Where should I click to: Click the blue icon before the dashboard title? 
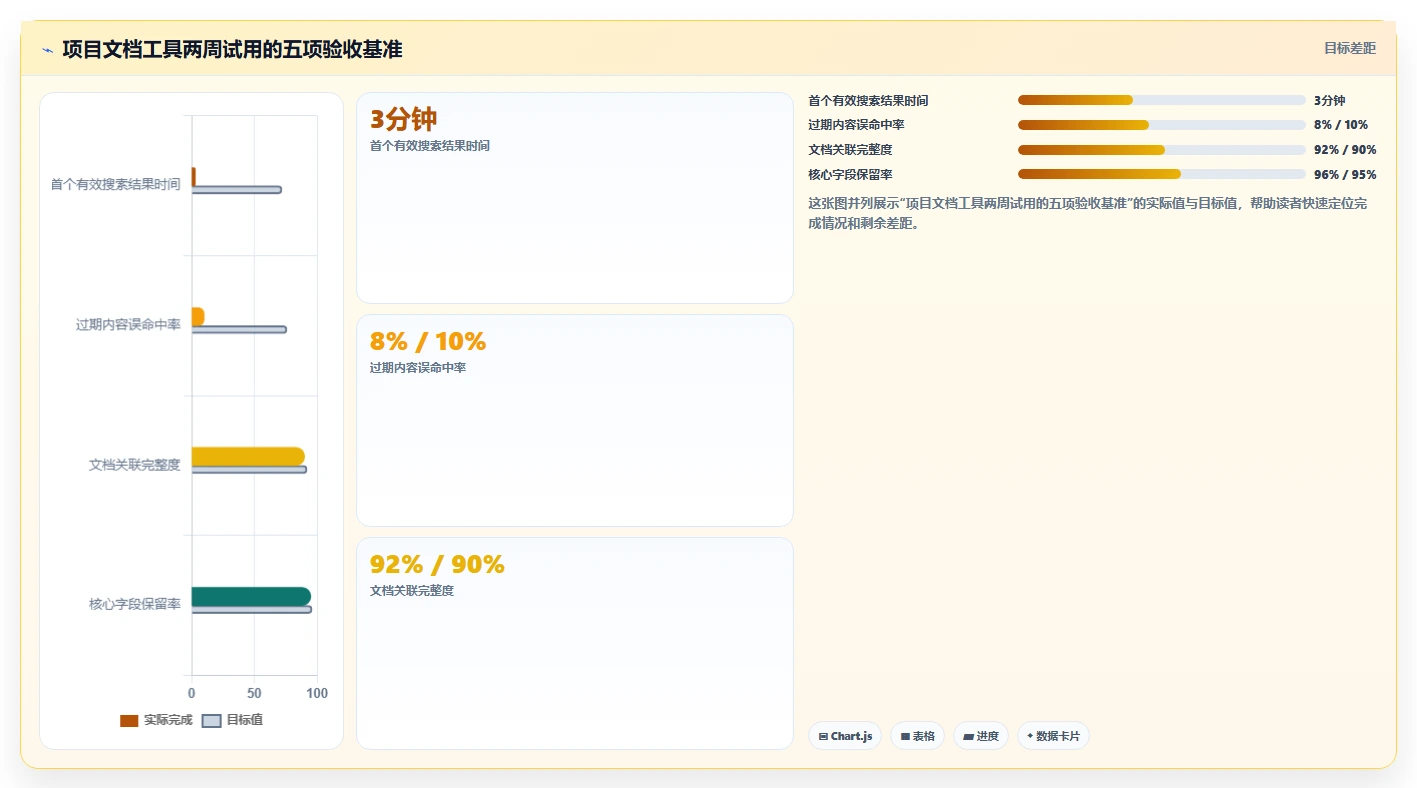coord(47,50)
